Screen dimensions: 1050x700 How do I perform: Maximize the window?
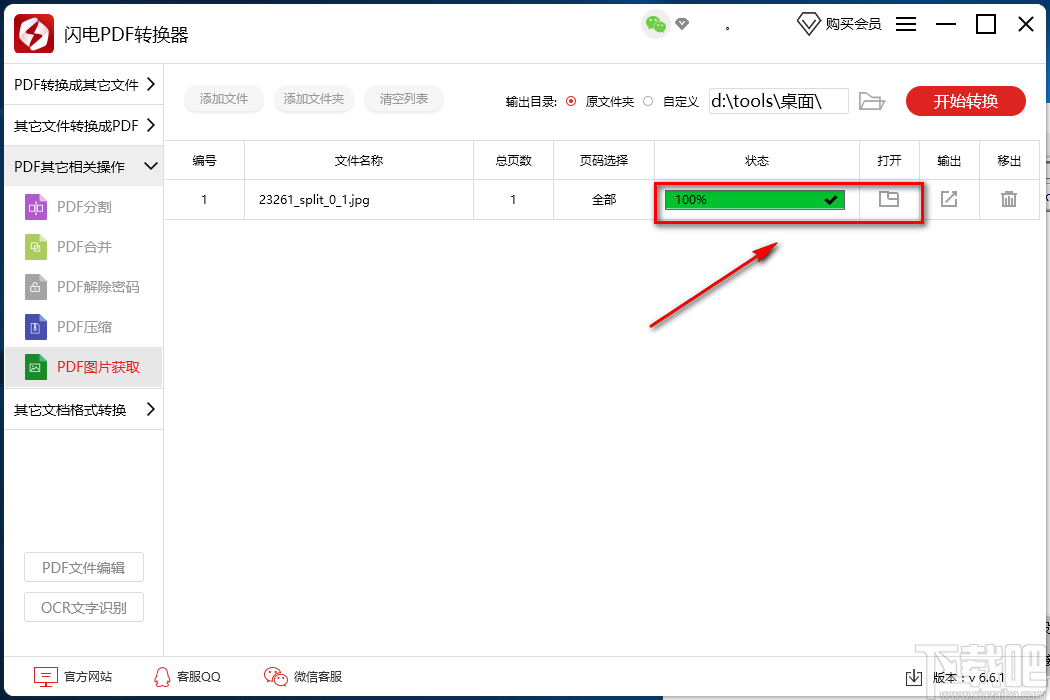tap(986, 24)
